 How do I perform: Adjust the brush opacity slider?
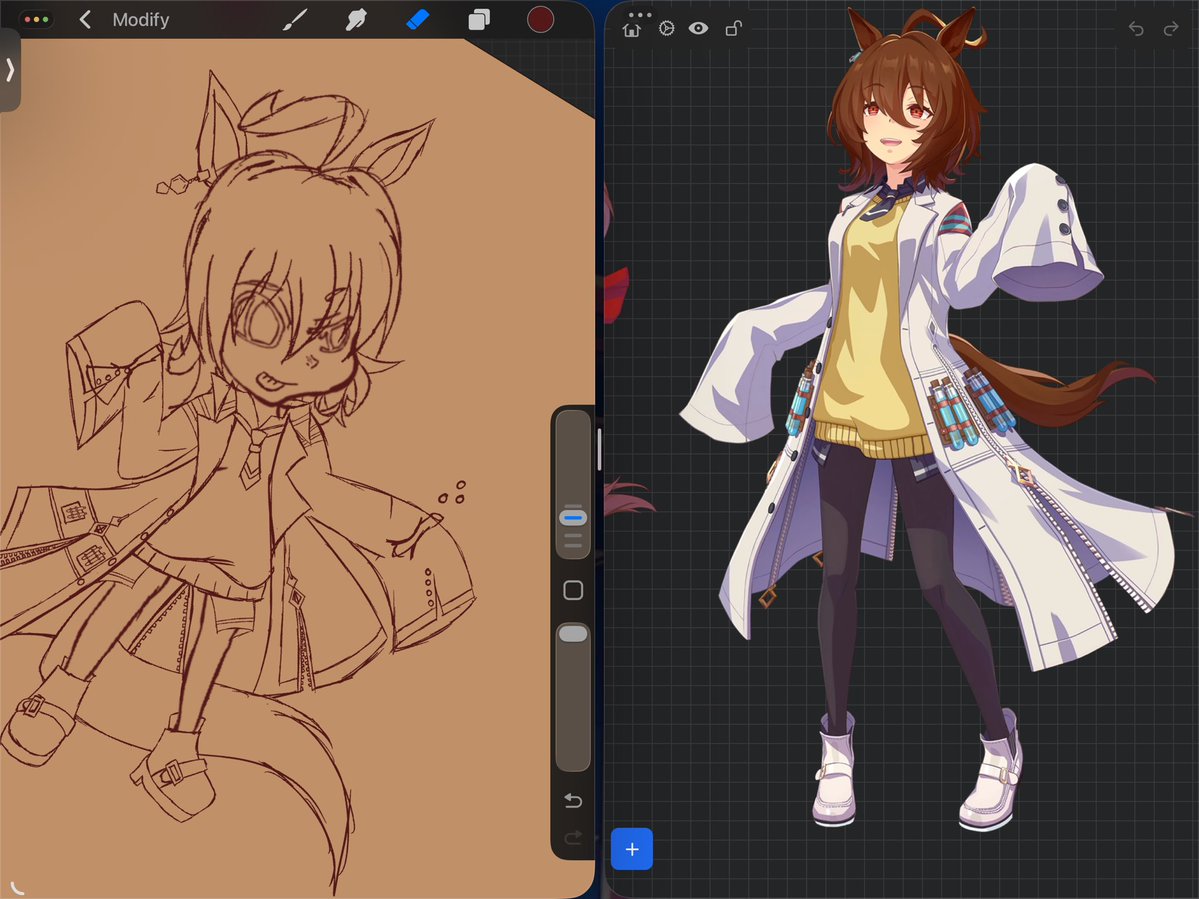tap(573, 634)
